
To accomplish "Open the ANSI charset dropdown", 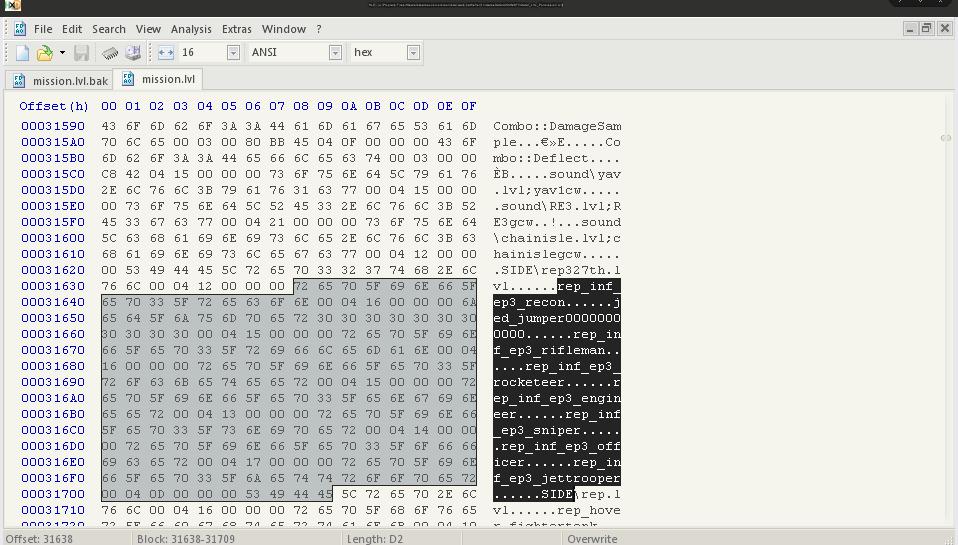I will [335, 53].
